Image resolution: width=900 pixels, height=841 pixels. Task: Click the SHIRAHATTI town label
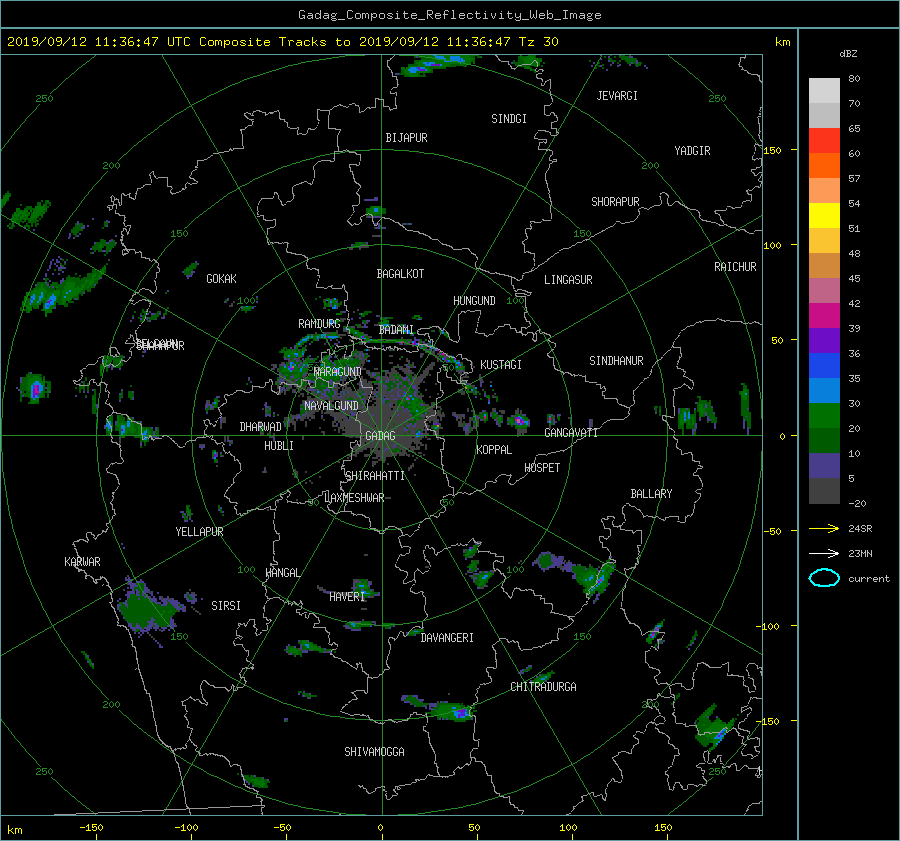point(375,476)
